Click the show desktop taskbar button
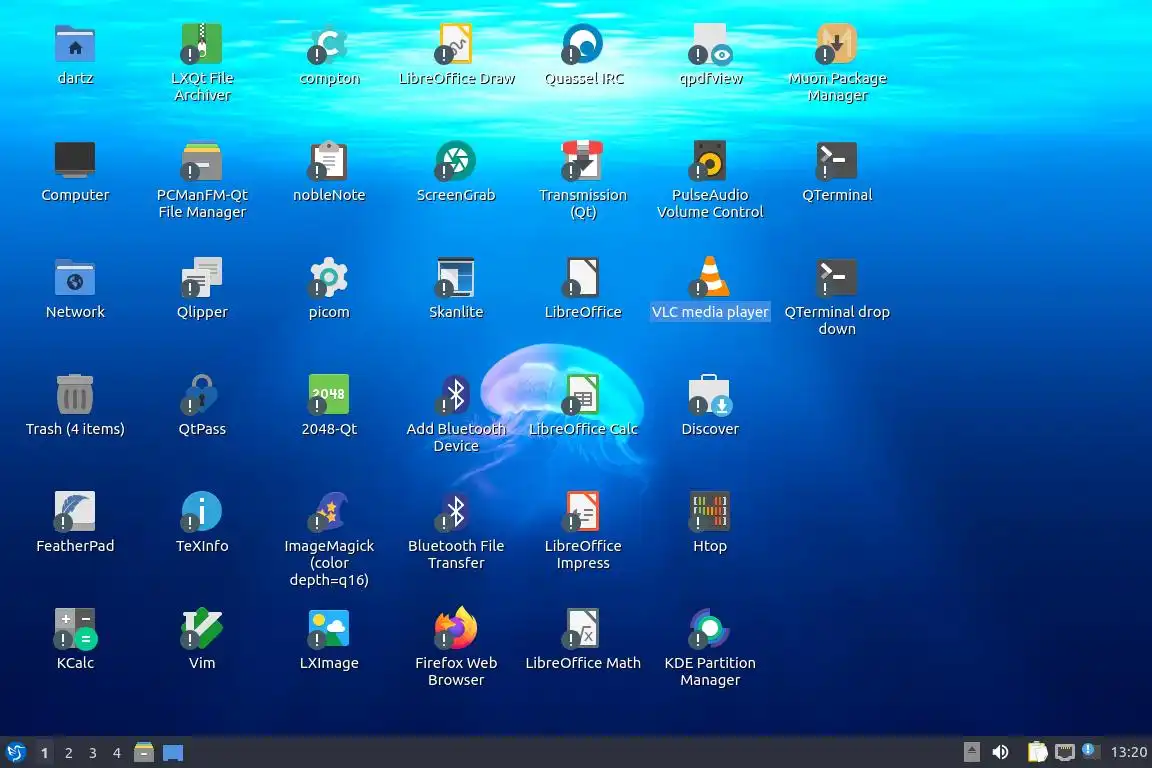Image resolution: width=1152 pixels, height=768 pixels. (x=173, y=753)
